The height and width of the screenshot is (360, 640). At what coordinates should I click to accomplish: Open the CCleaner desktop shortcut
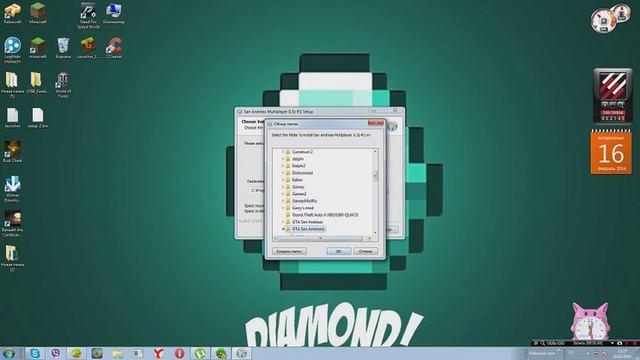pos(114,48)
